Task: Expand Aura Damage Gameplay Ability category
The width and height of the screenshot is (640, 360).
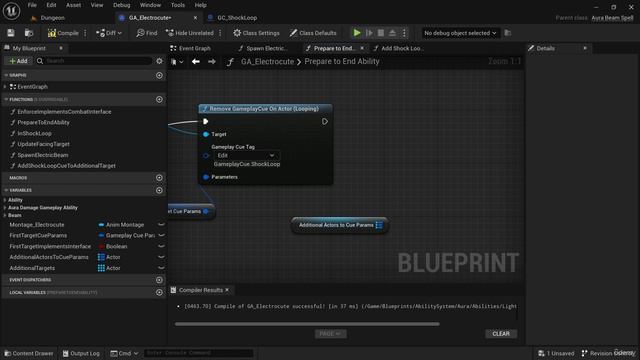Action: click(5, 208)
